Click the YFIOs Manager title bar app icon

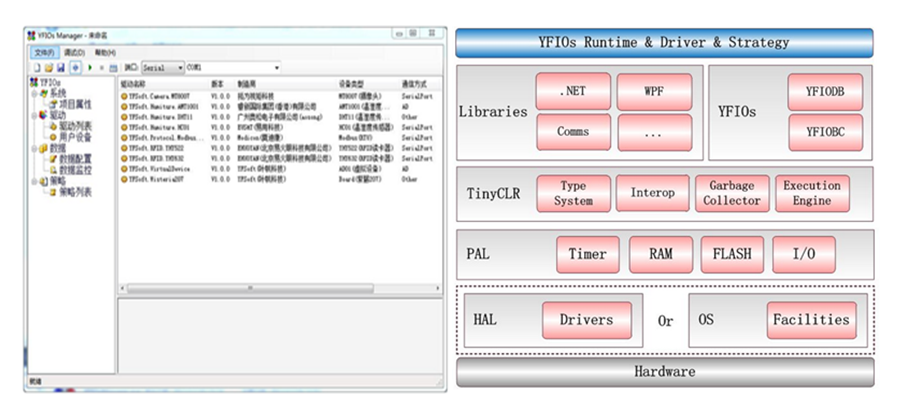pyautogui.click(x=32, y=36)
